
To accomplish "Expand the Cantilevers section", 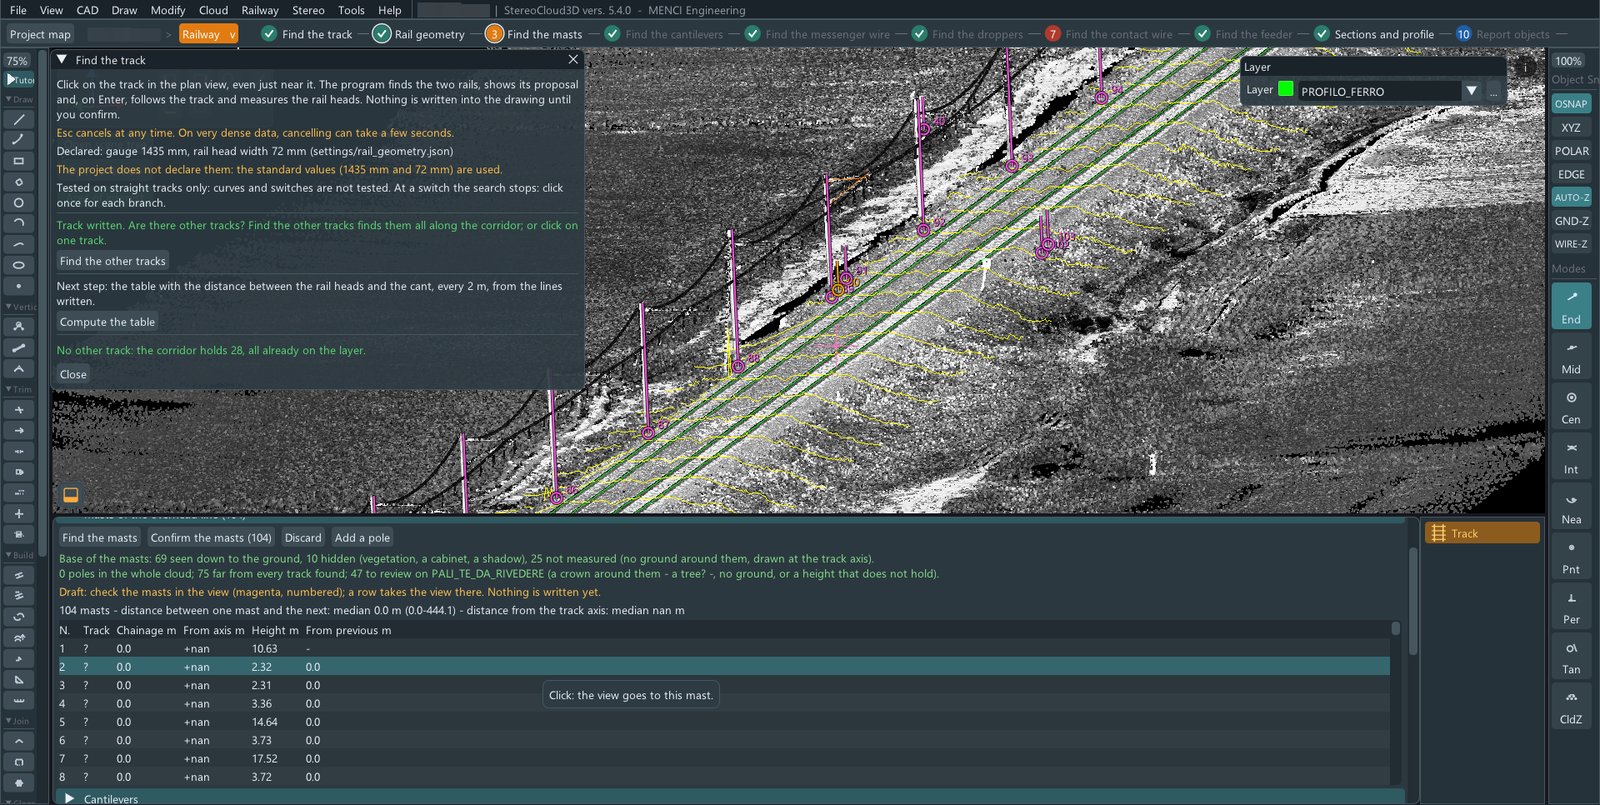I will (69, 799).
